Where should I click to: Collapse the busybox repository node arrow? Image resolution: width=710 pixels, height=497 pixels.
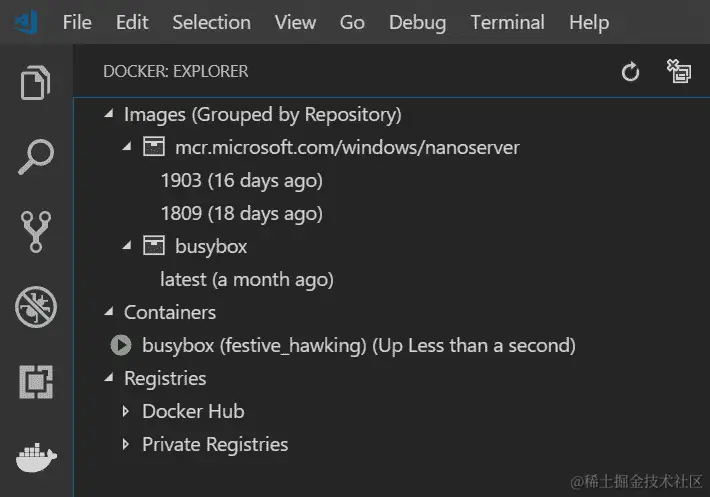pos(127,246)
